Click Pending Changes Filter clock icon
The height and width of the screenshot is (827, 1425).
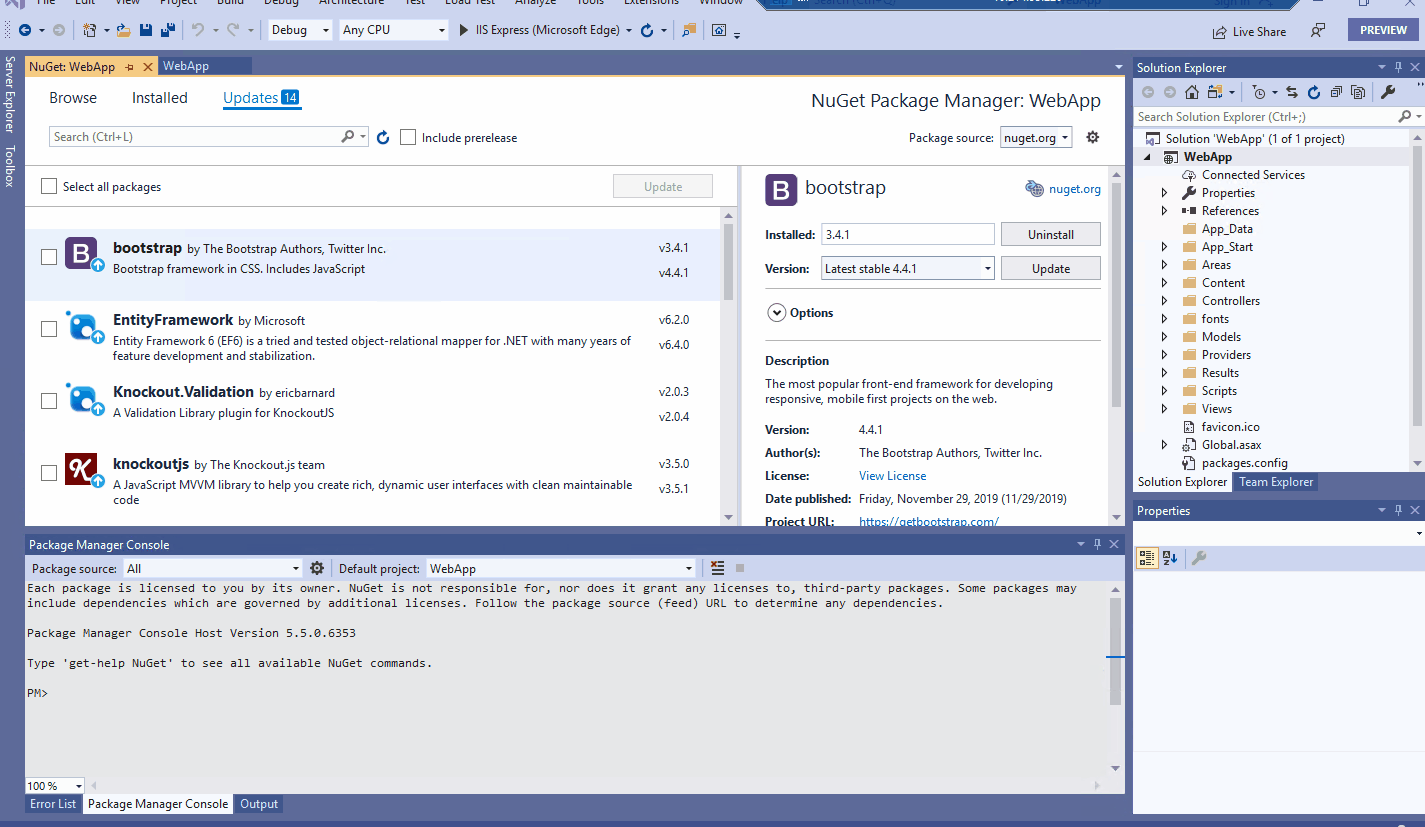click(1258, 92)
